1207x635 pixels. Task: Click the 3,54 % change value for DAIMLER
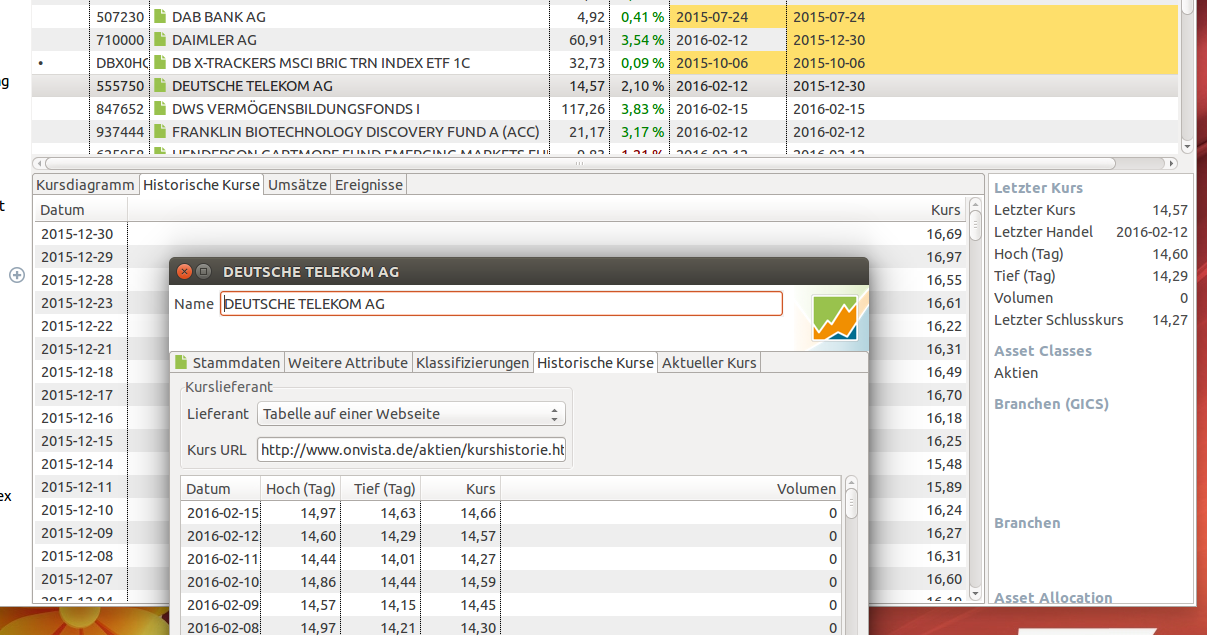pos(642,40)
